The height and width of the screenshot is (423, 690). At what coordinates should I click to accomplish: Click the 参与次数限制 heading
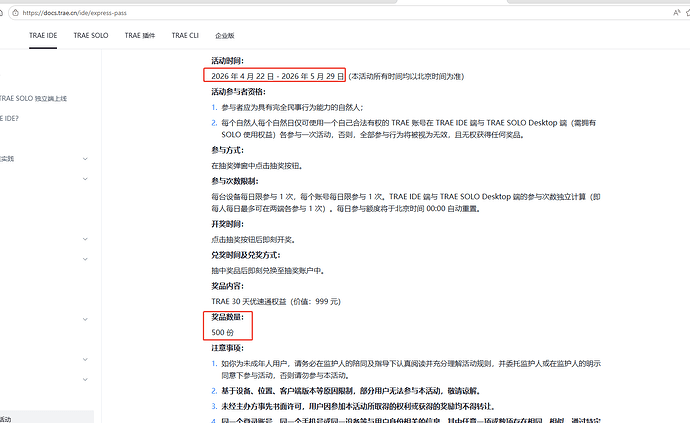[235, 181]
